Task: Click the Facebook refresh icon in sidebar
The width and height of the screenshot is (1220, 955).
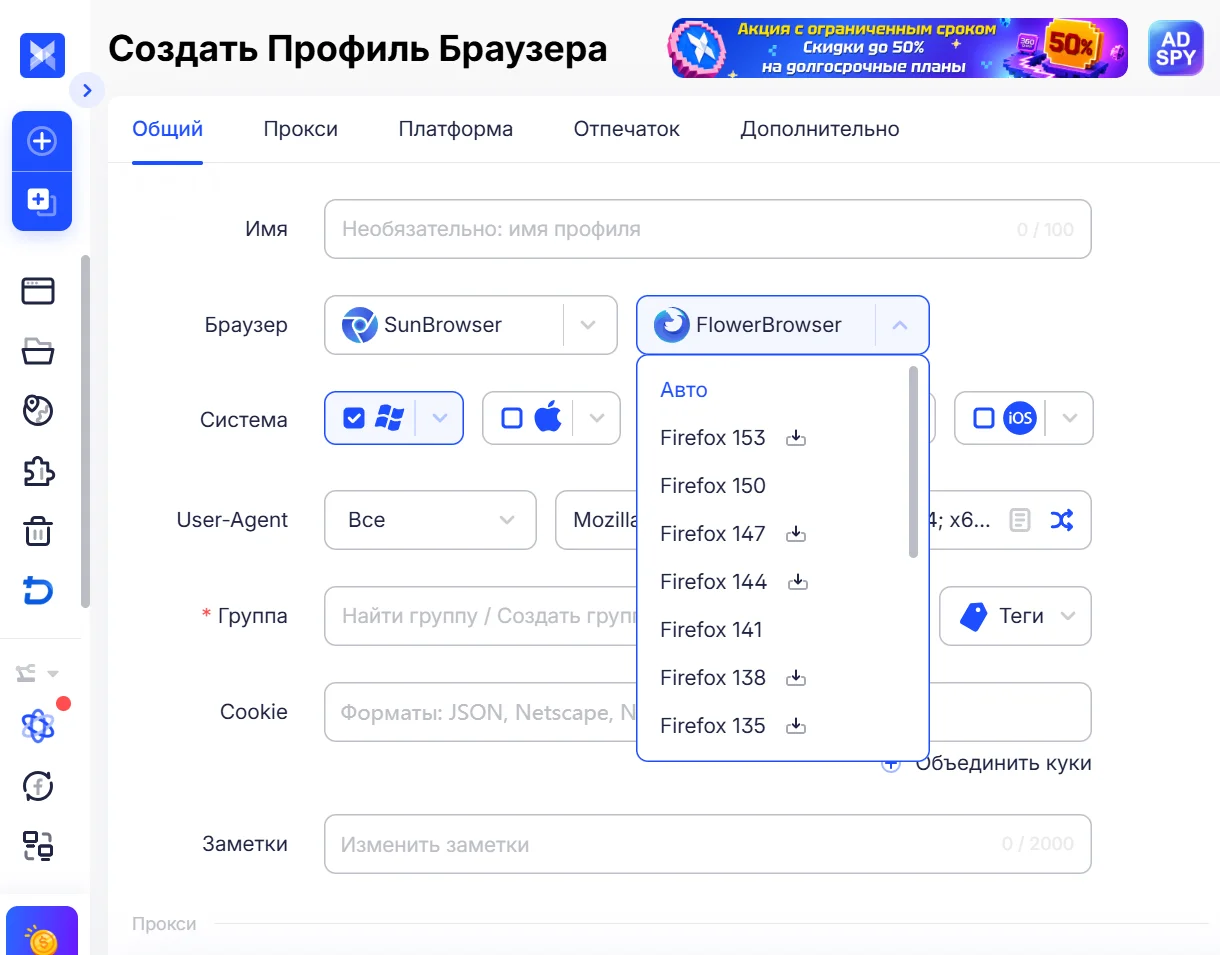Action: [x=38, y=786]
